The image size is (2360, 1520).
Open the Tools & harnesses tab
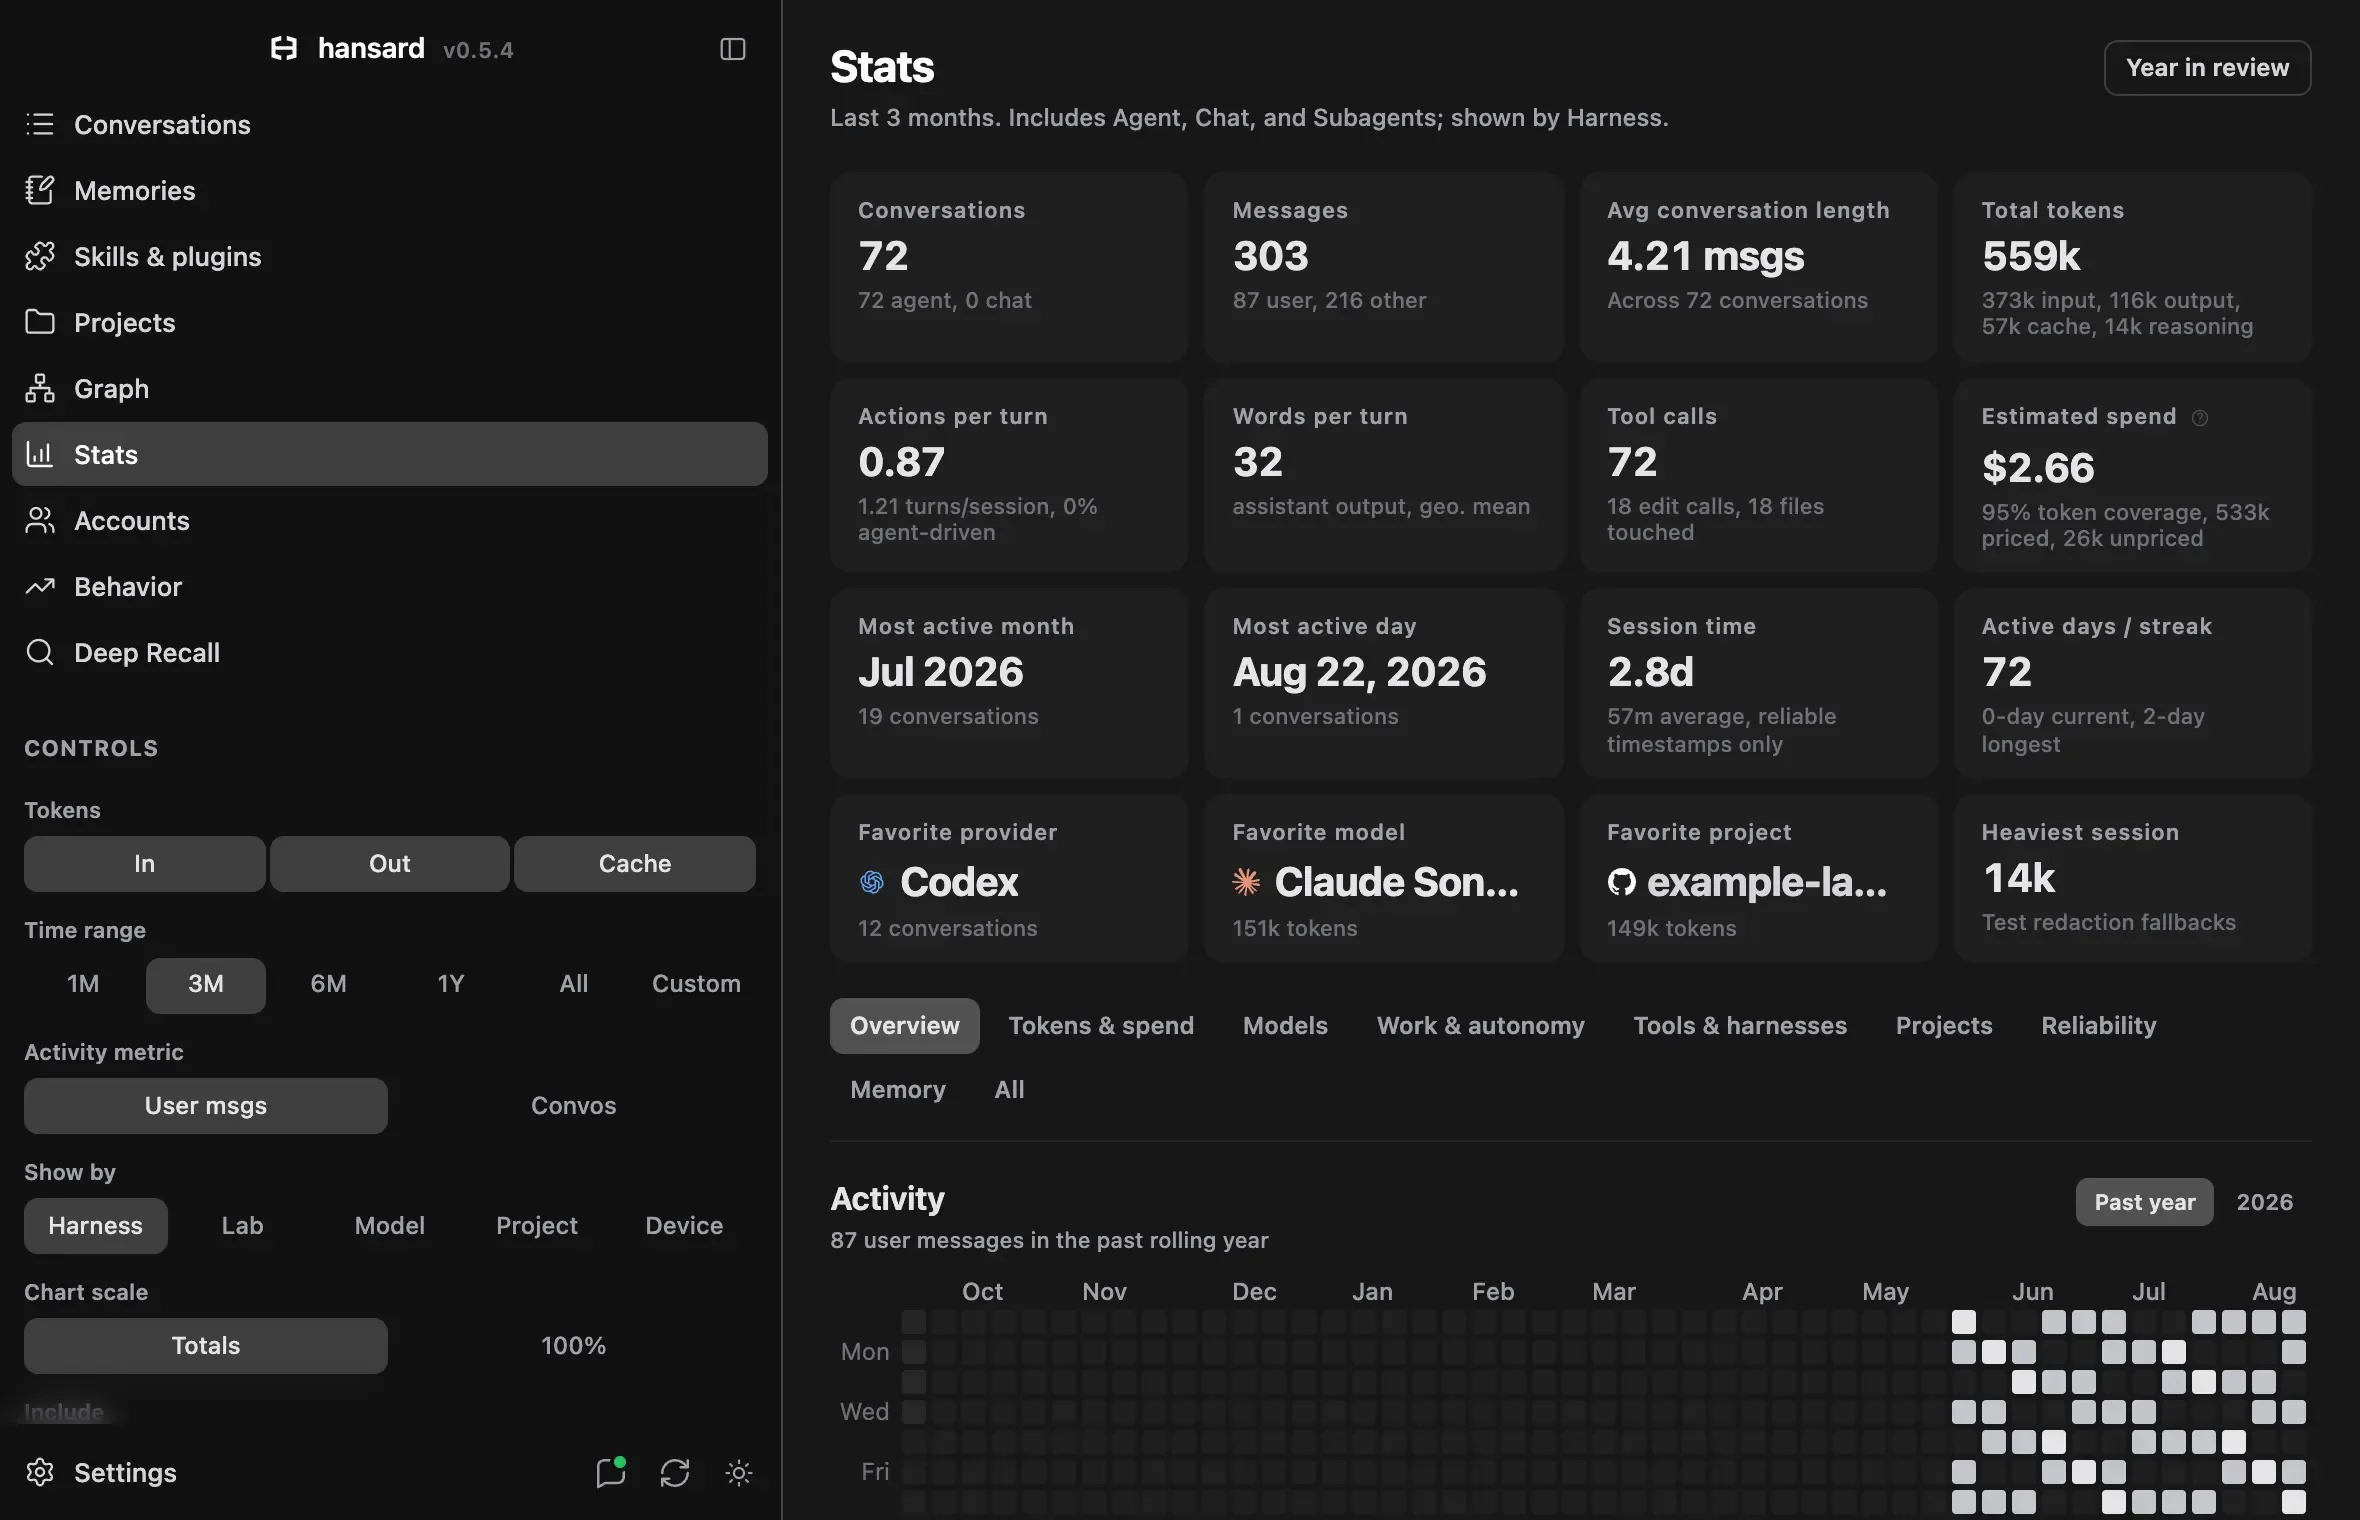[1740, 1026]
